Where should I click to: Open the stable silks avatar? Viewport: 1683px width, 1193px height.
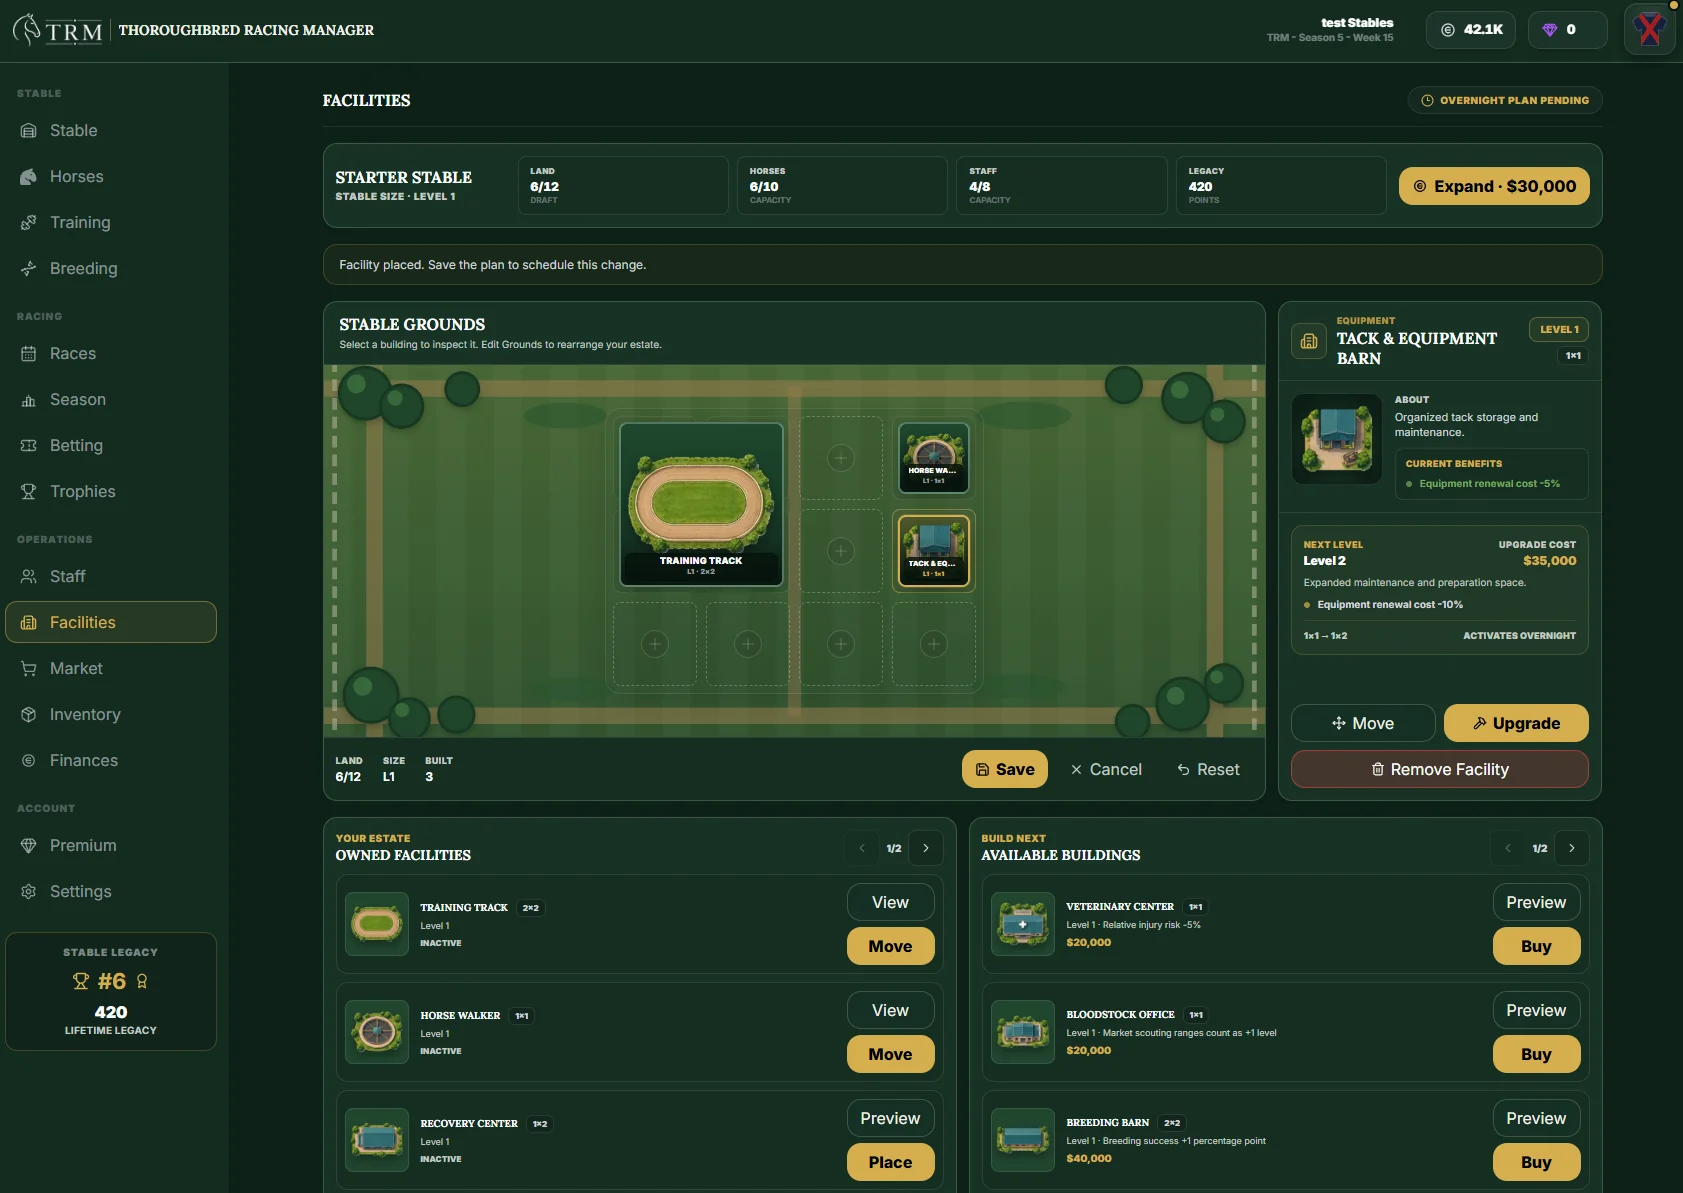click(1650, 30)
